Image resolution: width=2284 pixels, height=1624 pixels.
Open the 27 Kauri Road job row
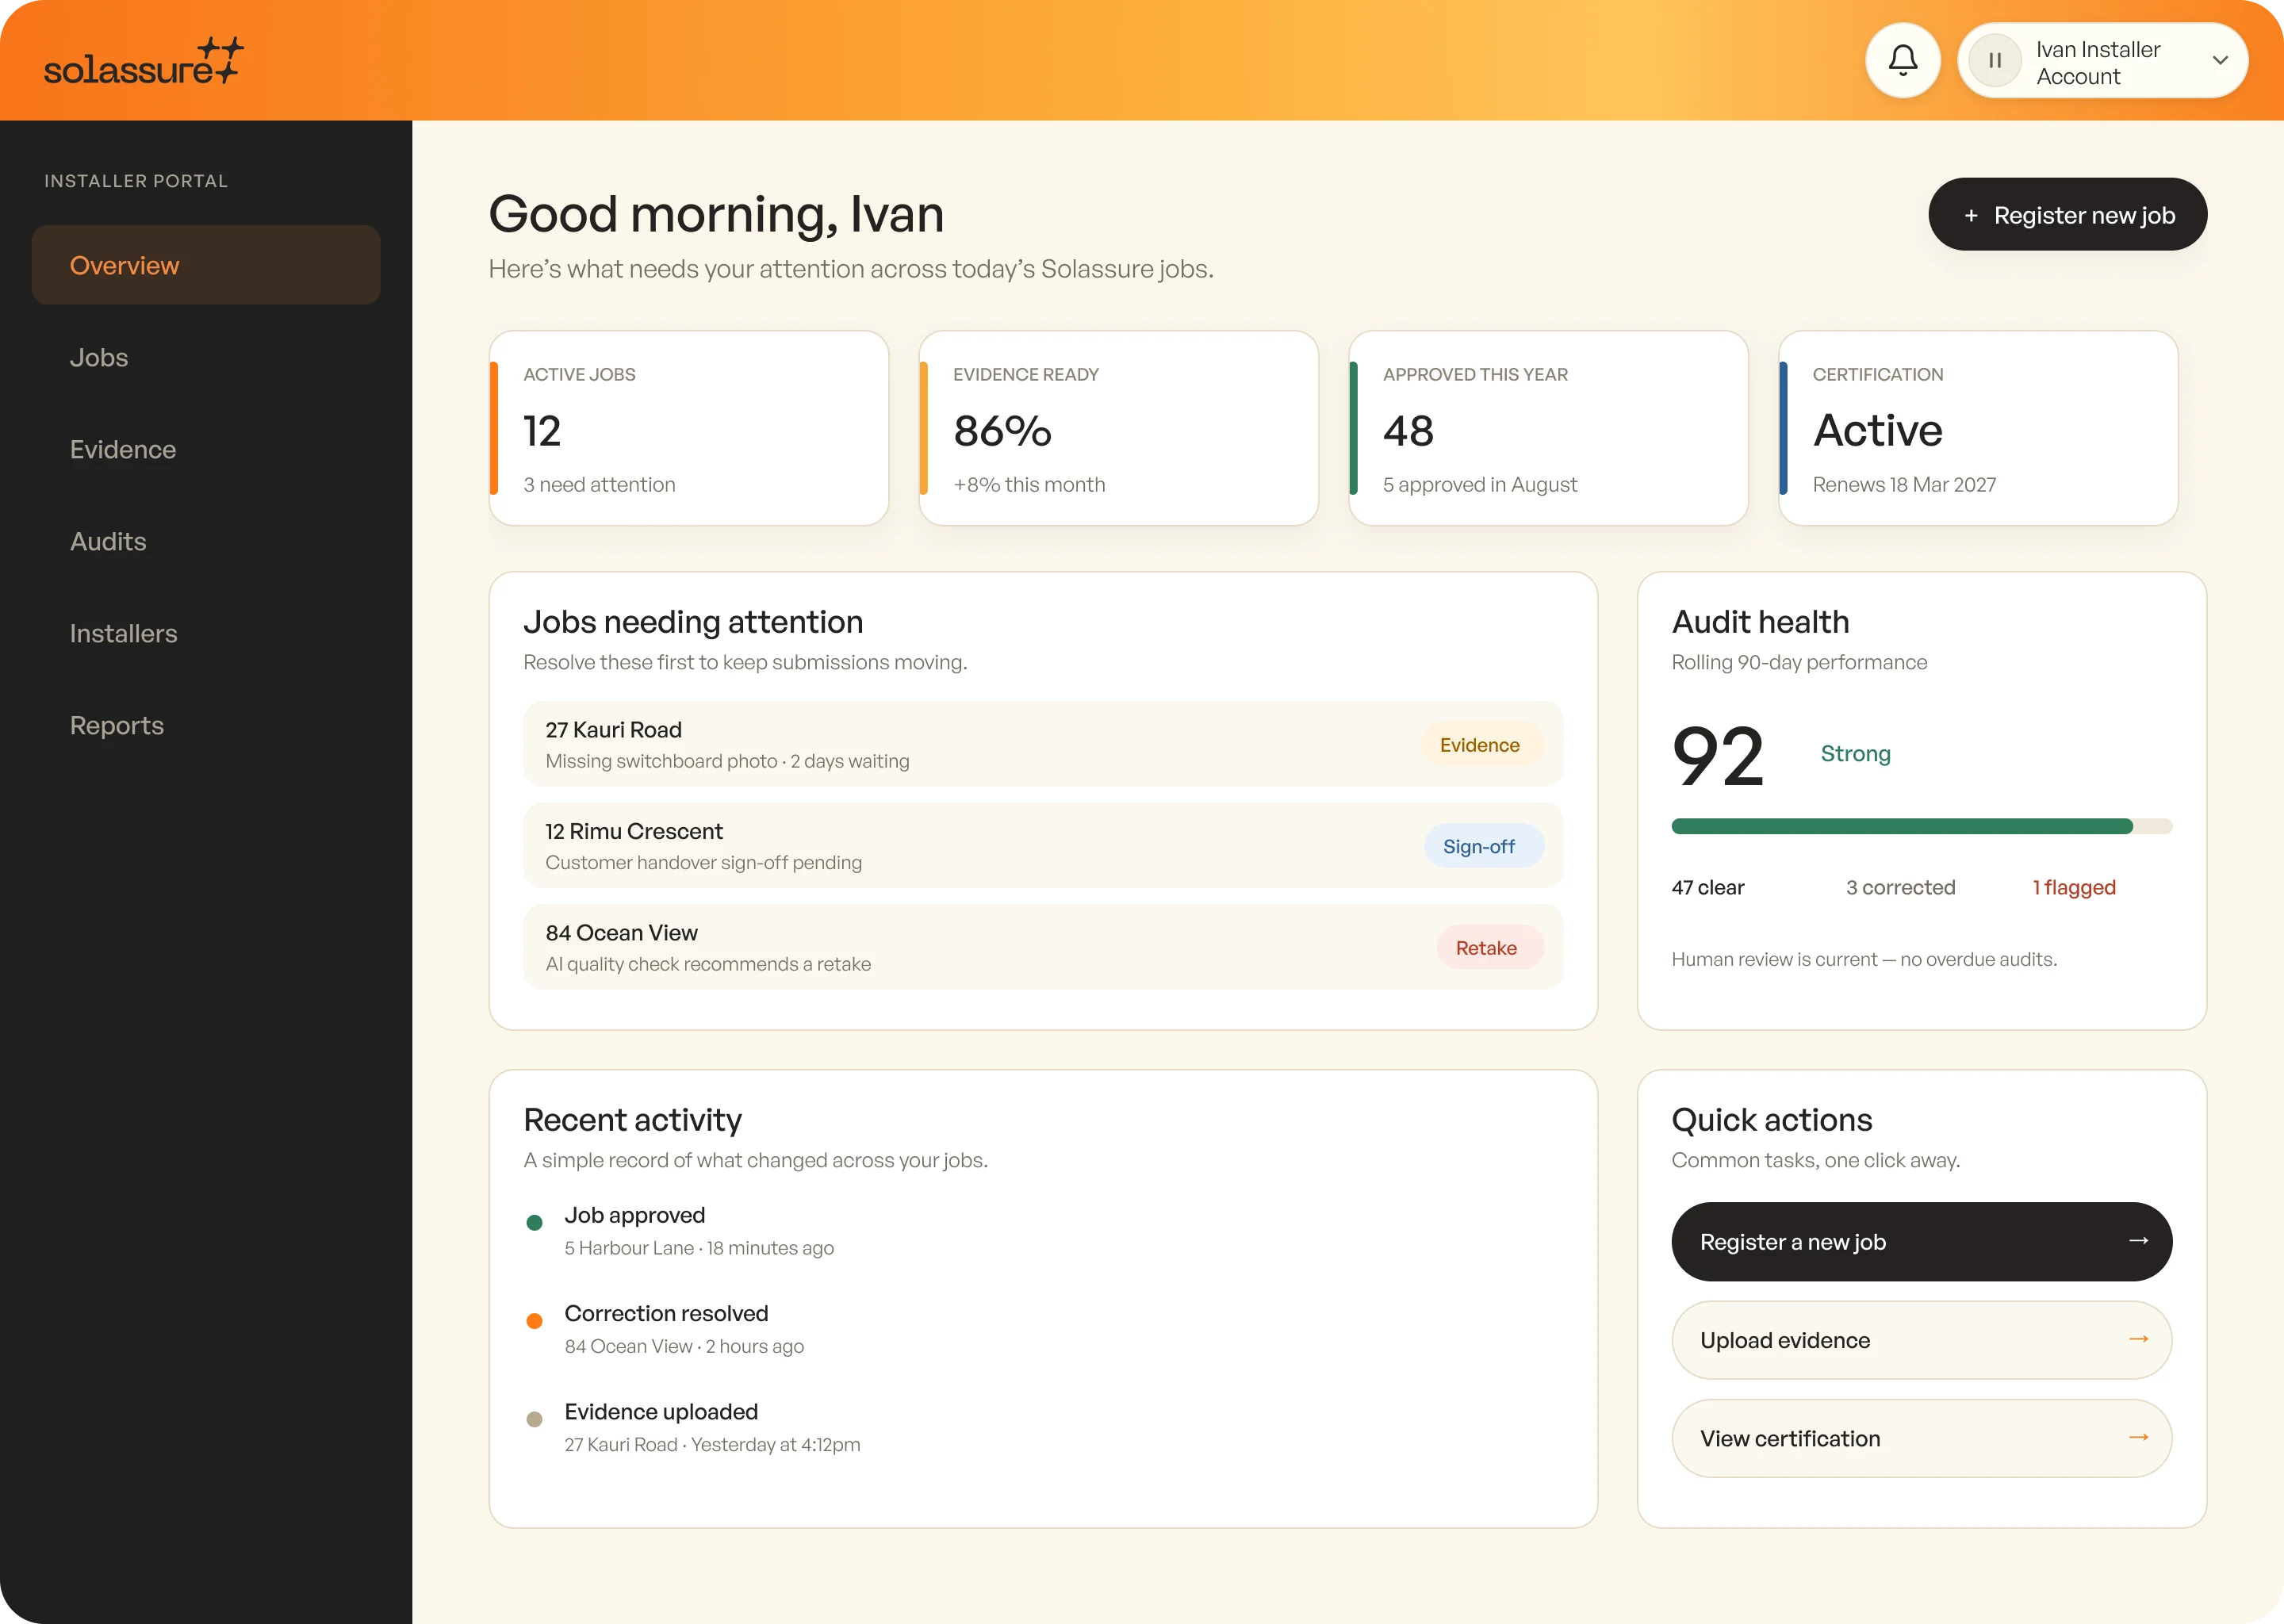pos(1043,744)
